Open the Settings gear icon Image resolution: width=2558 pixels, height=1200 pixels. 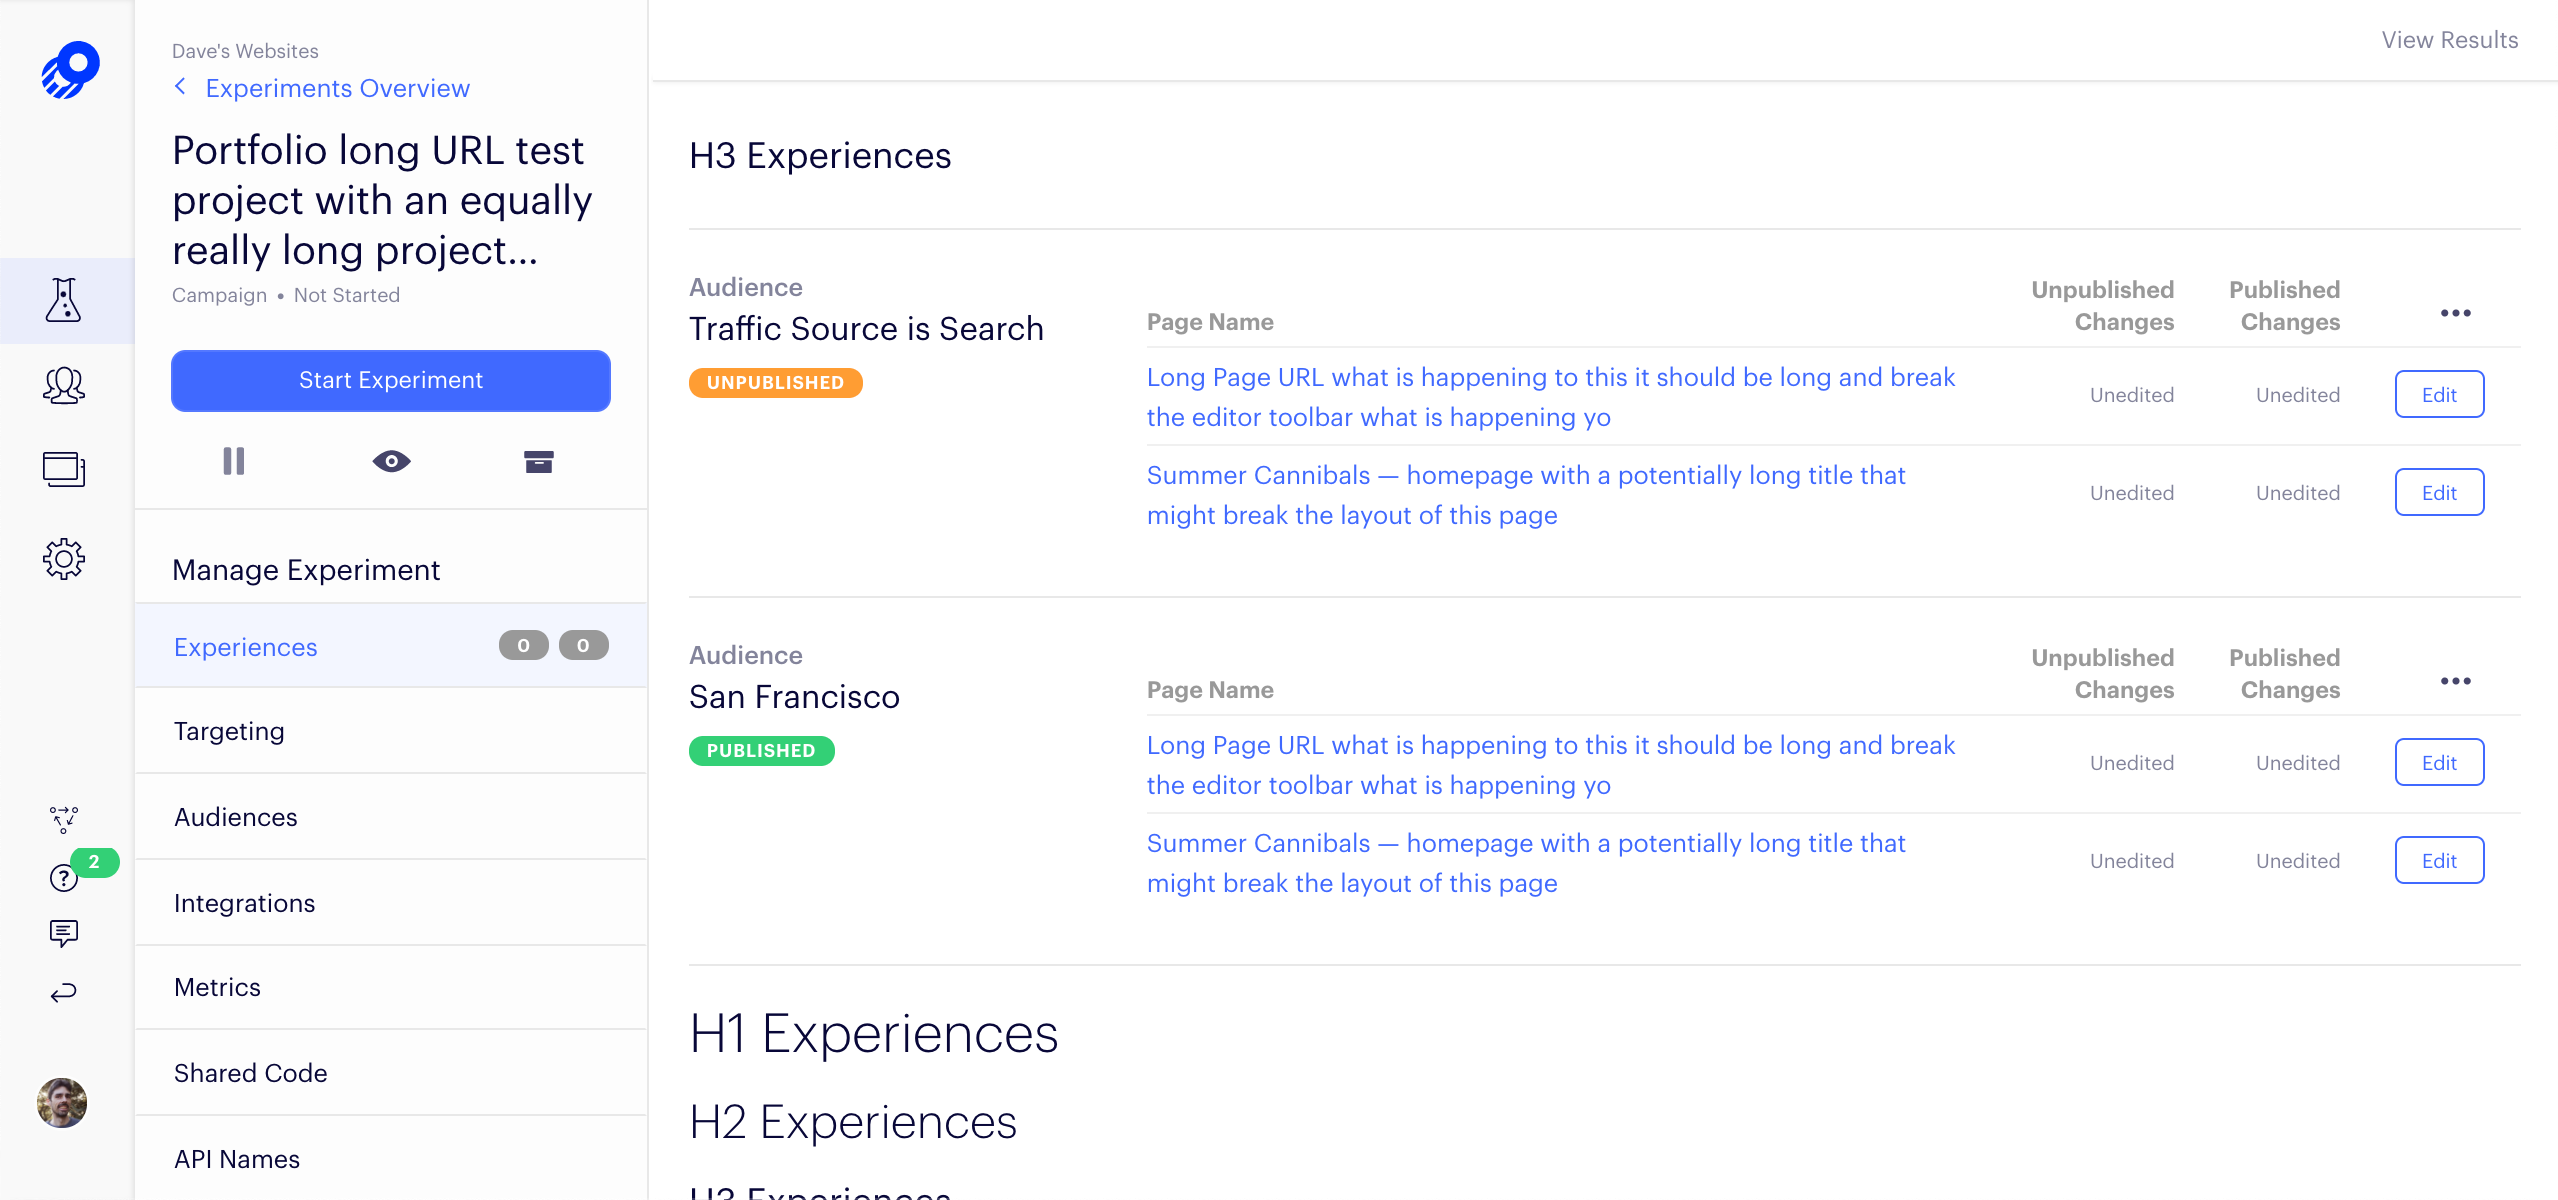[64, 558]
